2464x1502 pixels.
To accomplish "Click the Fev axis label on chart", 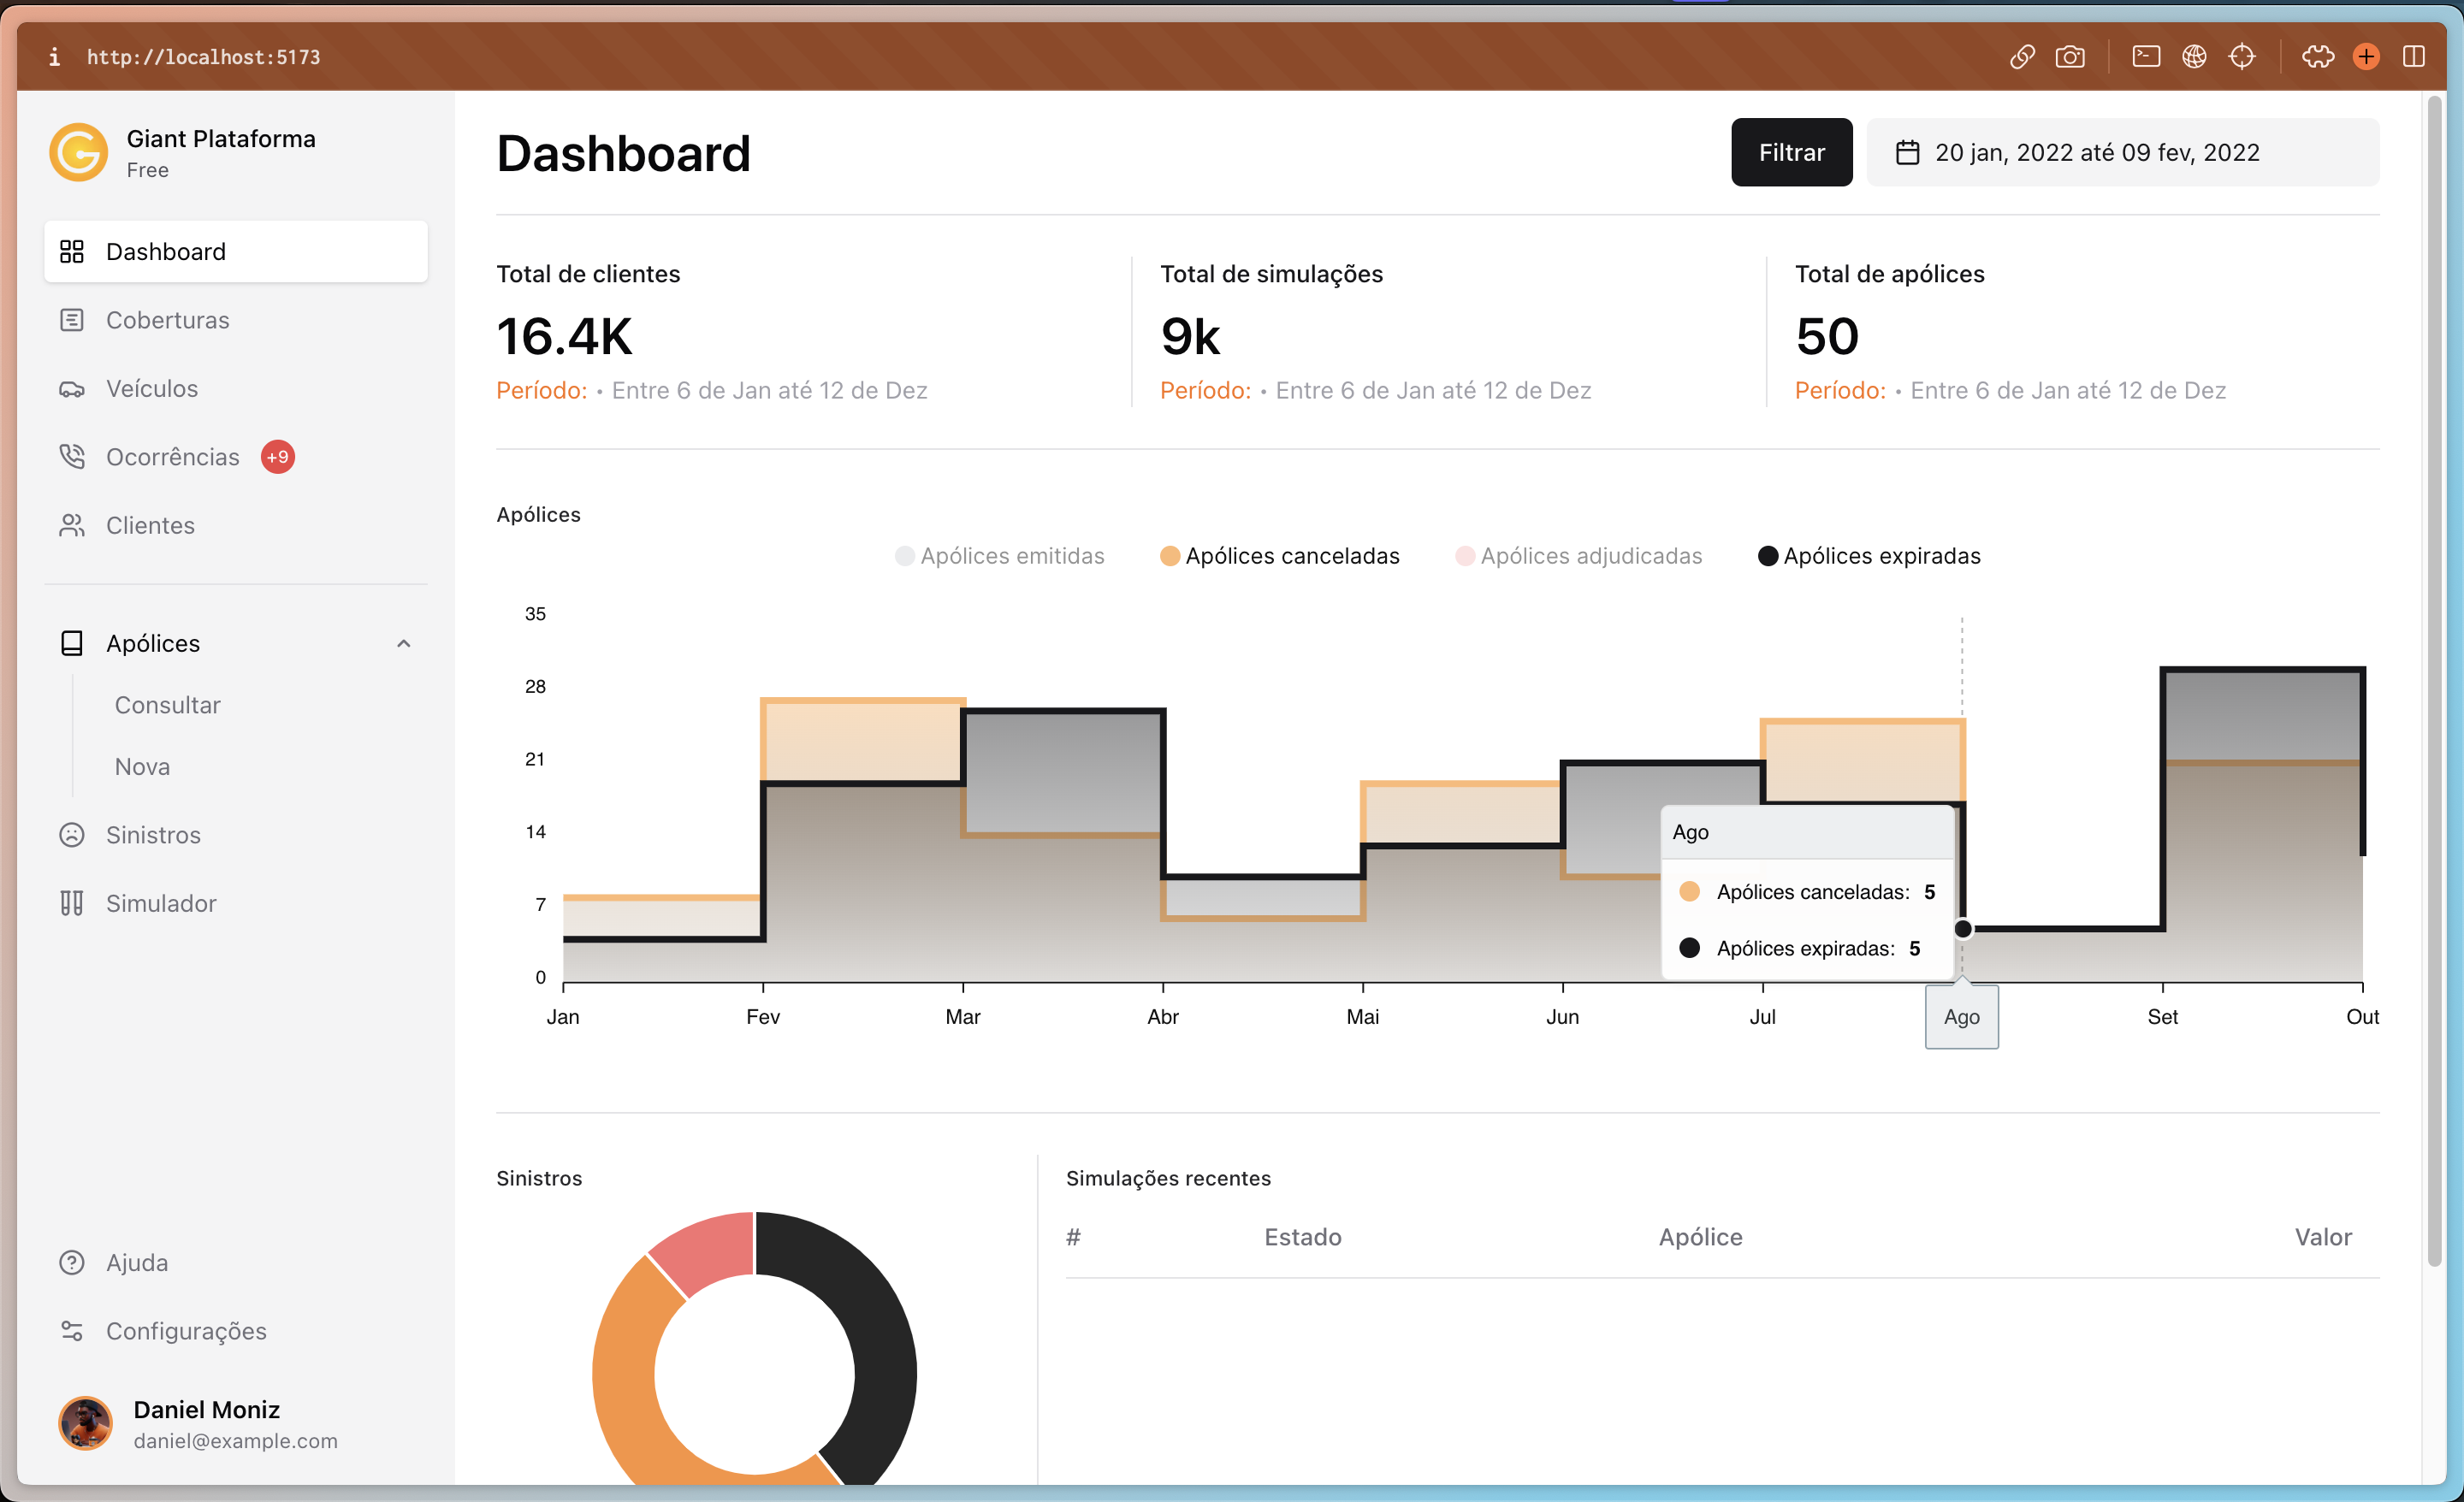I will click(x=762, y=1017).
